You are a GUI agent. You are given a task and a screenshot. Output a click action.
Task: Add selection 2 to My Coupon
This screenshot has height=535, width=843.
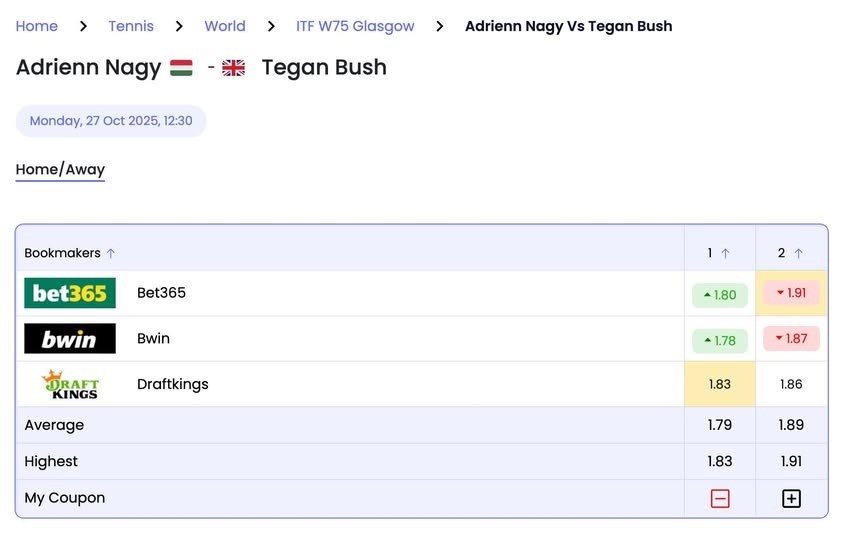click(x=791, y=498)
